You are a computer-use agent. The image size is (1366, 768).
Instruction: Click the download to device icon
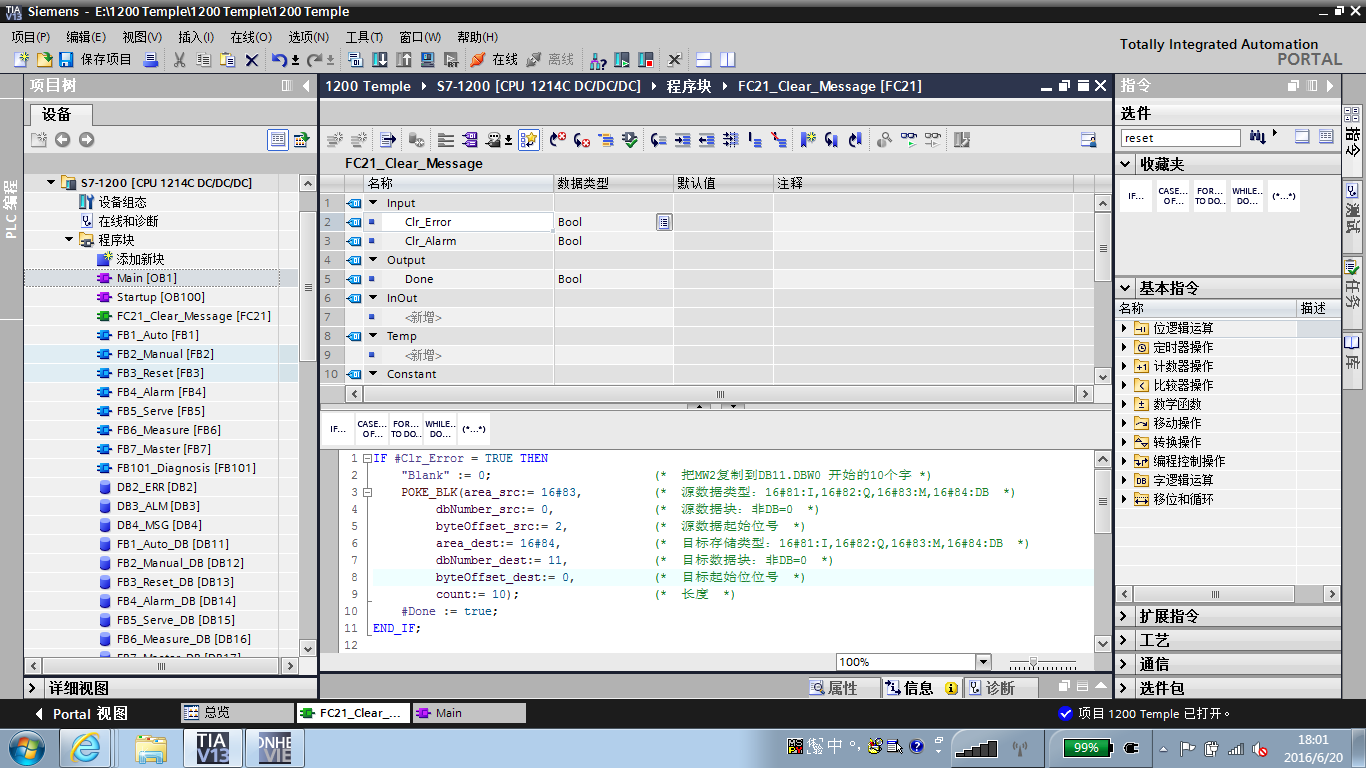click(x=381, y=60)
